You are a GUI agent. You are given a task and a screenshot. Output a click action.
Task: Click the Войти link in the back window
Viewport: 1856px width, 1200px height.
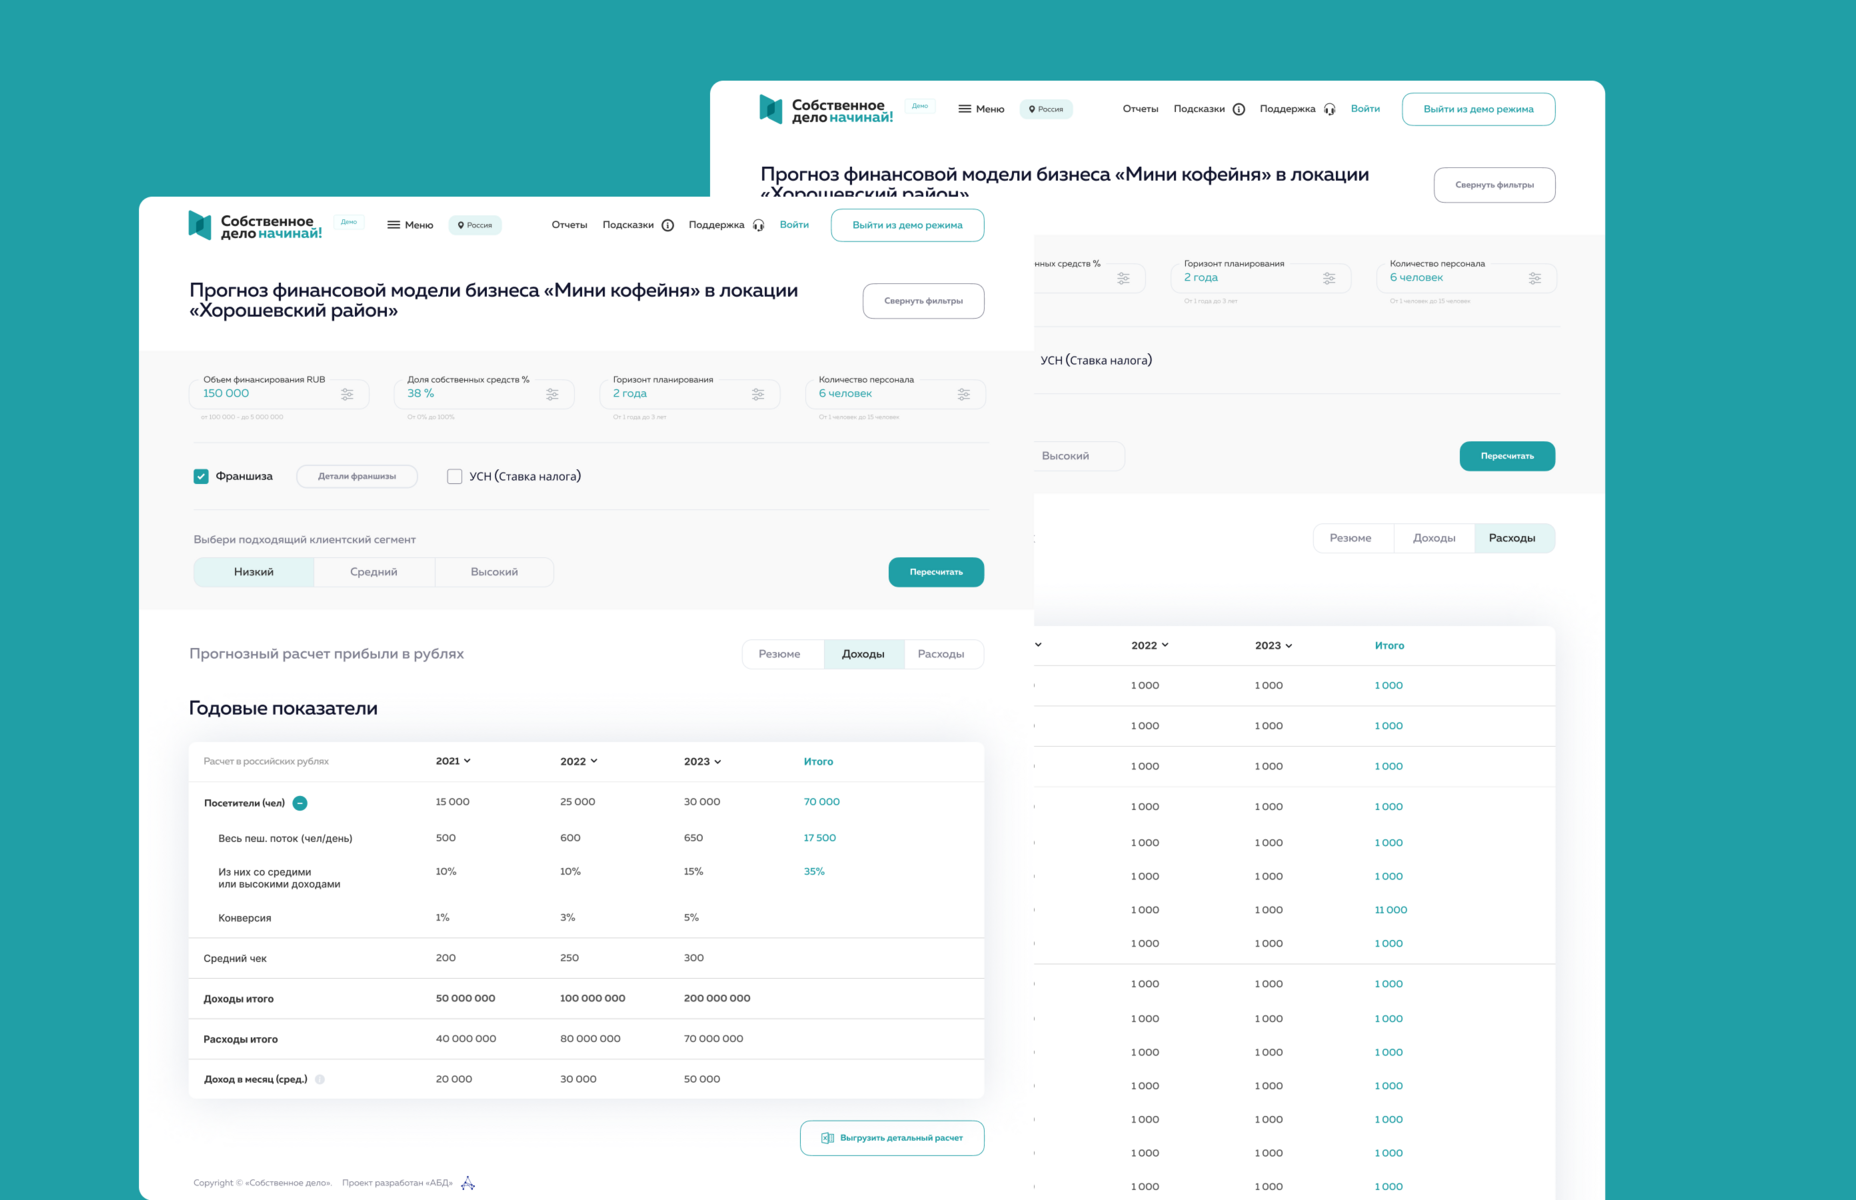(x=1365, y=109)
